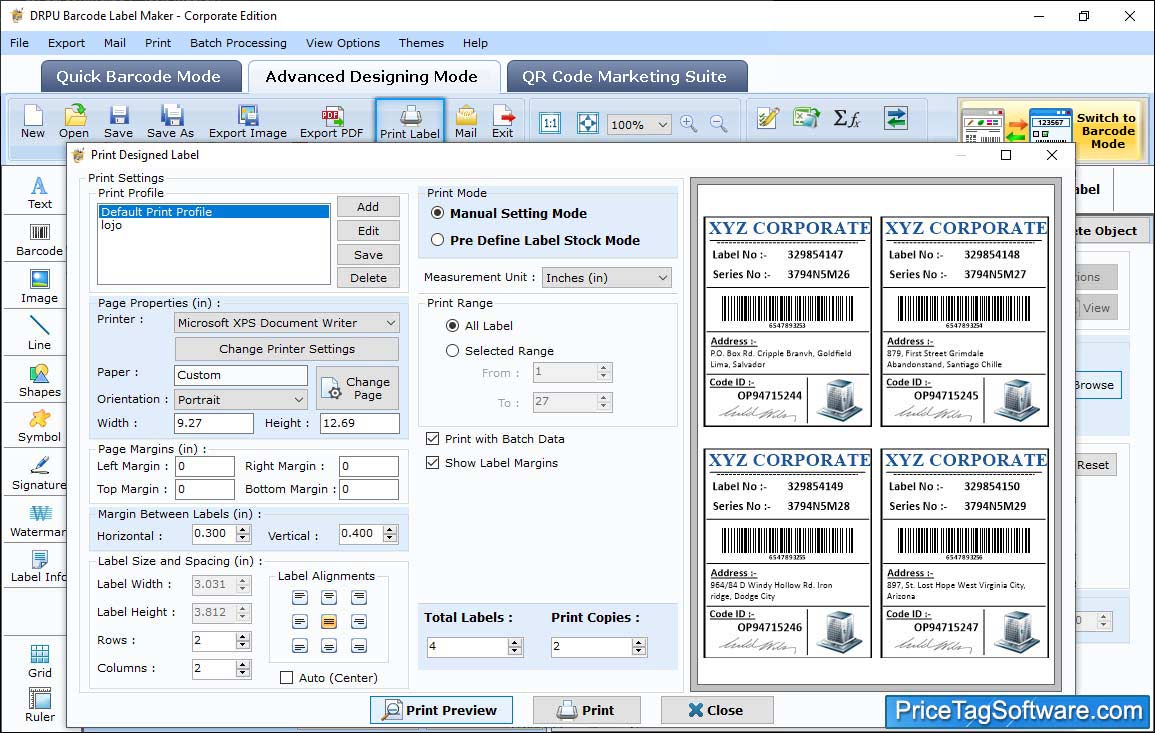This screenshot has width=1155, height=733.
Task: Toggle the Grid tool in sidebar
Action: click(40, 661)
